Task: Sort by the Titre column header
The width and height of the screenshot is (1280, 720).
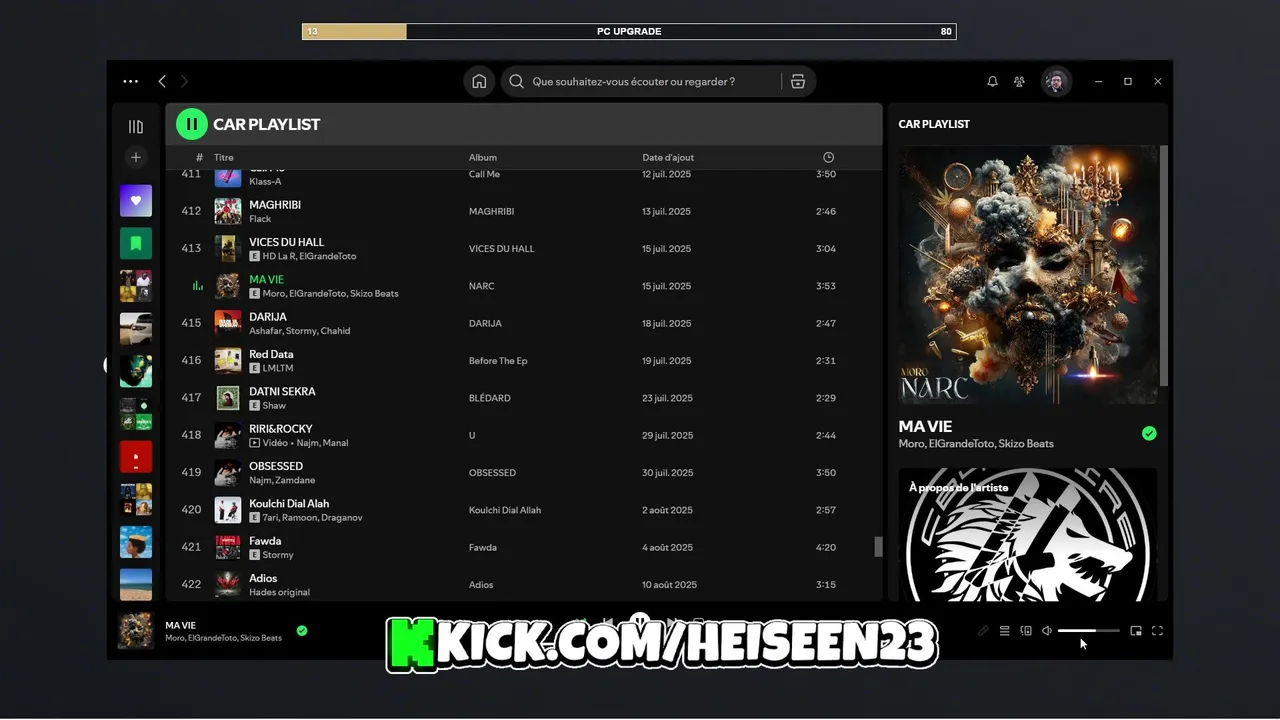Action: tap(224, 157)
